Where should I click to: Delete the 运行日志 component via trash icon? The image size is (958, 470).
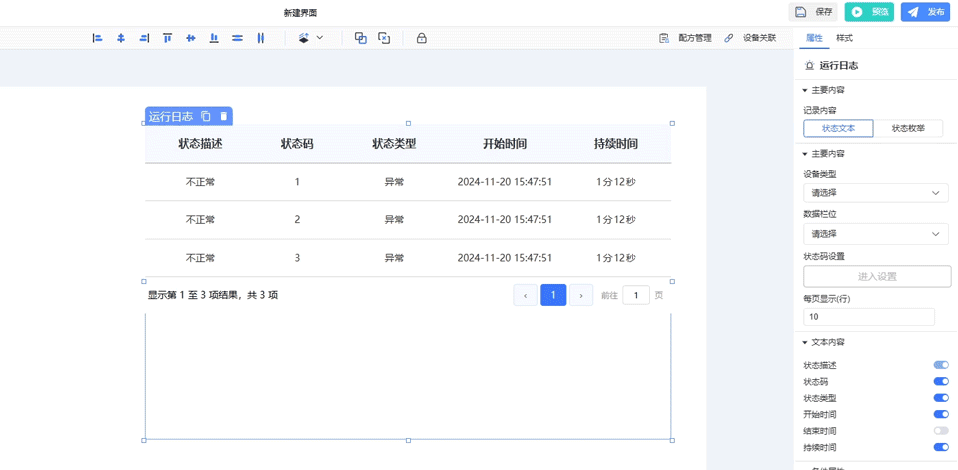tap(224, 116)
